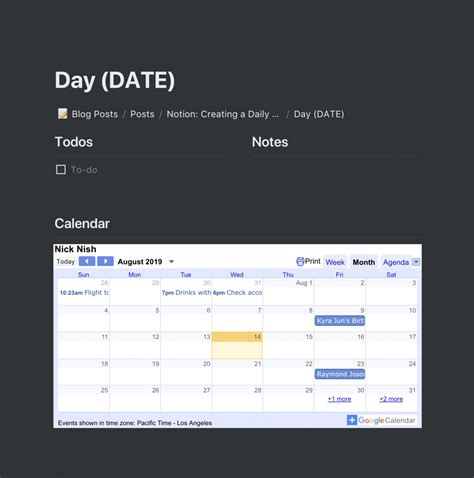The height and width of the screenshot is (478, 474).
Task: Select the highlighted day 14 cell
Action: tap(237, 345)
